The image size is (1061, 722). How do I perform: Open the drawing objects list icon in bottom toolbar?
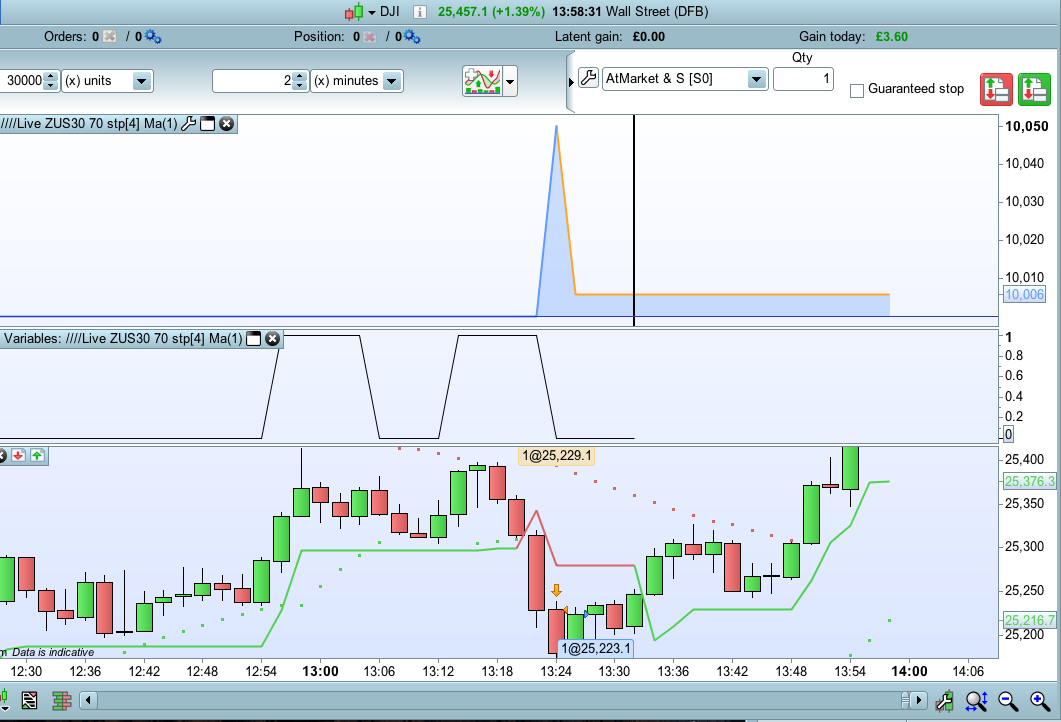[x=29, y=700]
